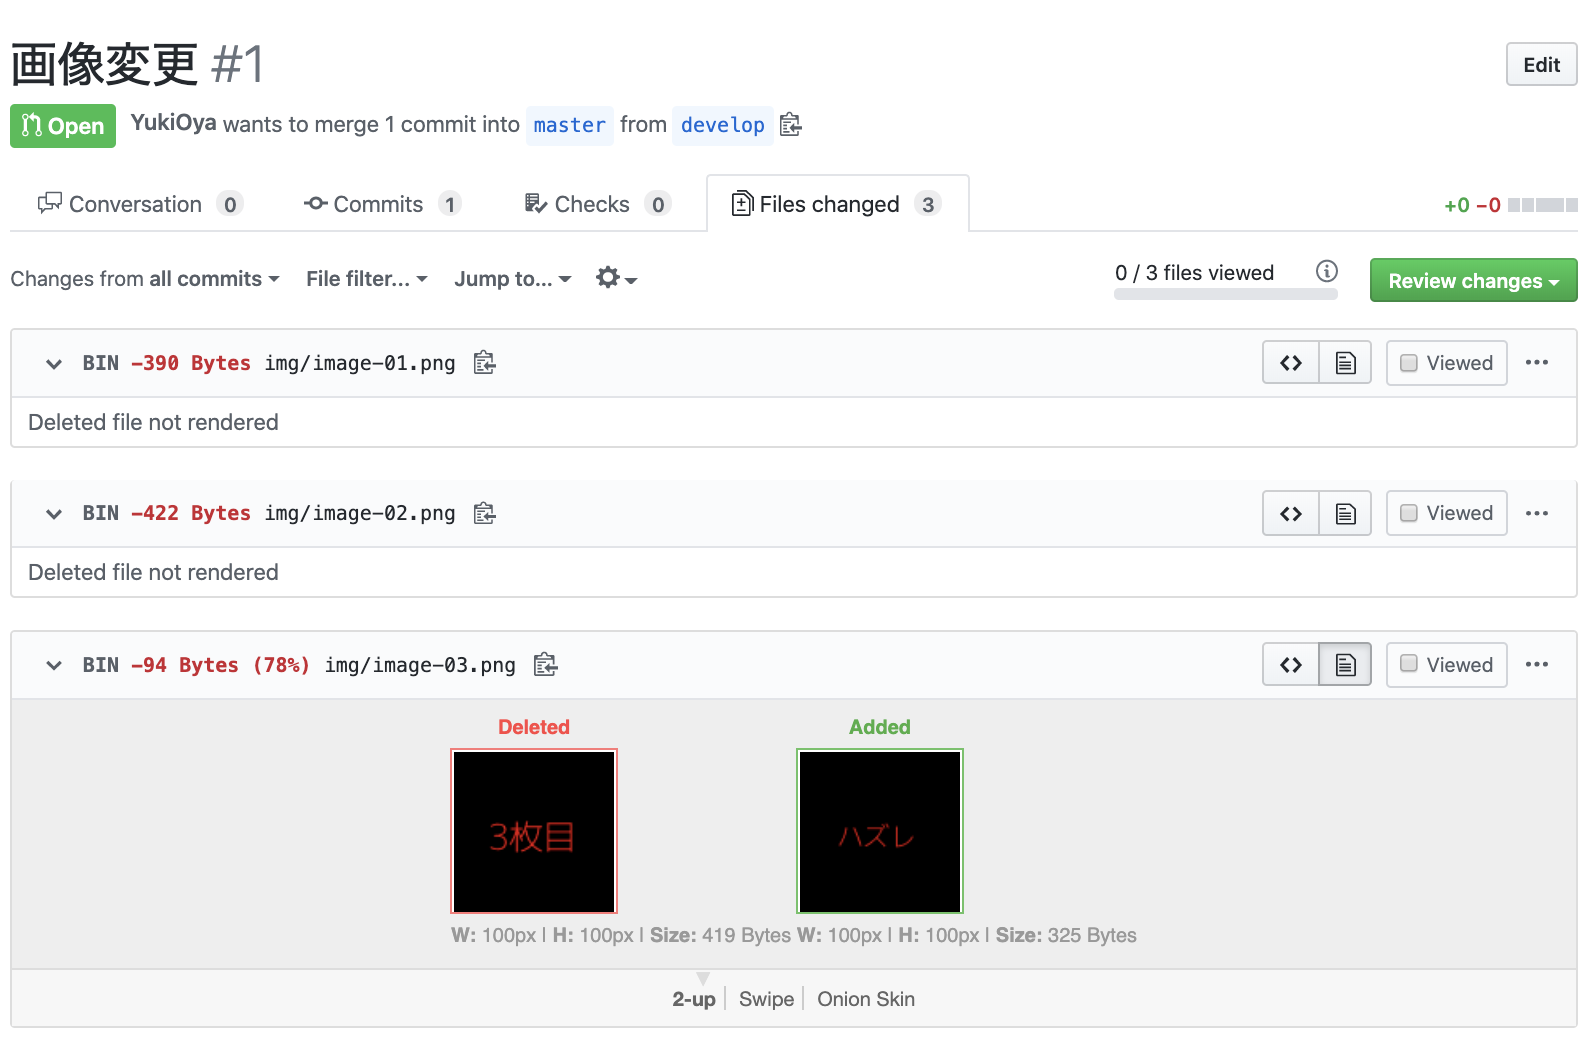
Task: Collapse the image-02.png file diff
Action: pos(54,514)
